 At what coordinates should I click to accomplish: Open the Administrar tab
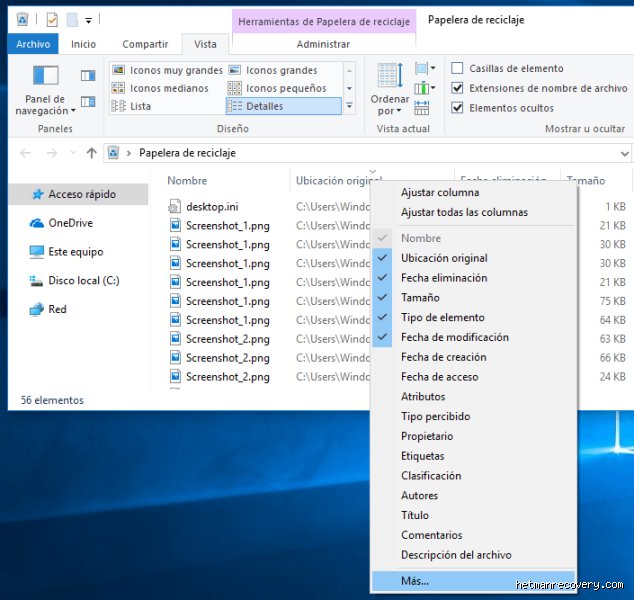pyautogui.click(x=323, y=44)
